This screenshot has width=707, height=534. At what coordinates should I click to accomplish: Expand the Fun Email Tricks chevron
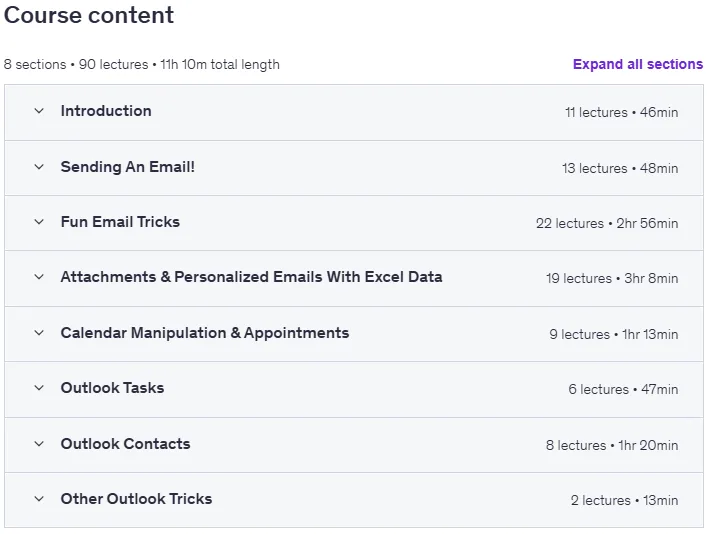pyautogui.click(x=39, y=222)
